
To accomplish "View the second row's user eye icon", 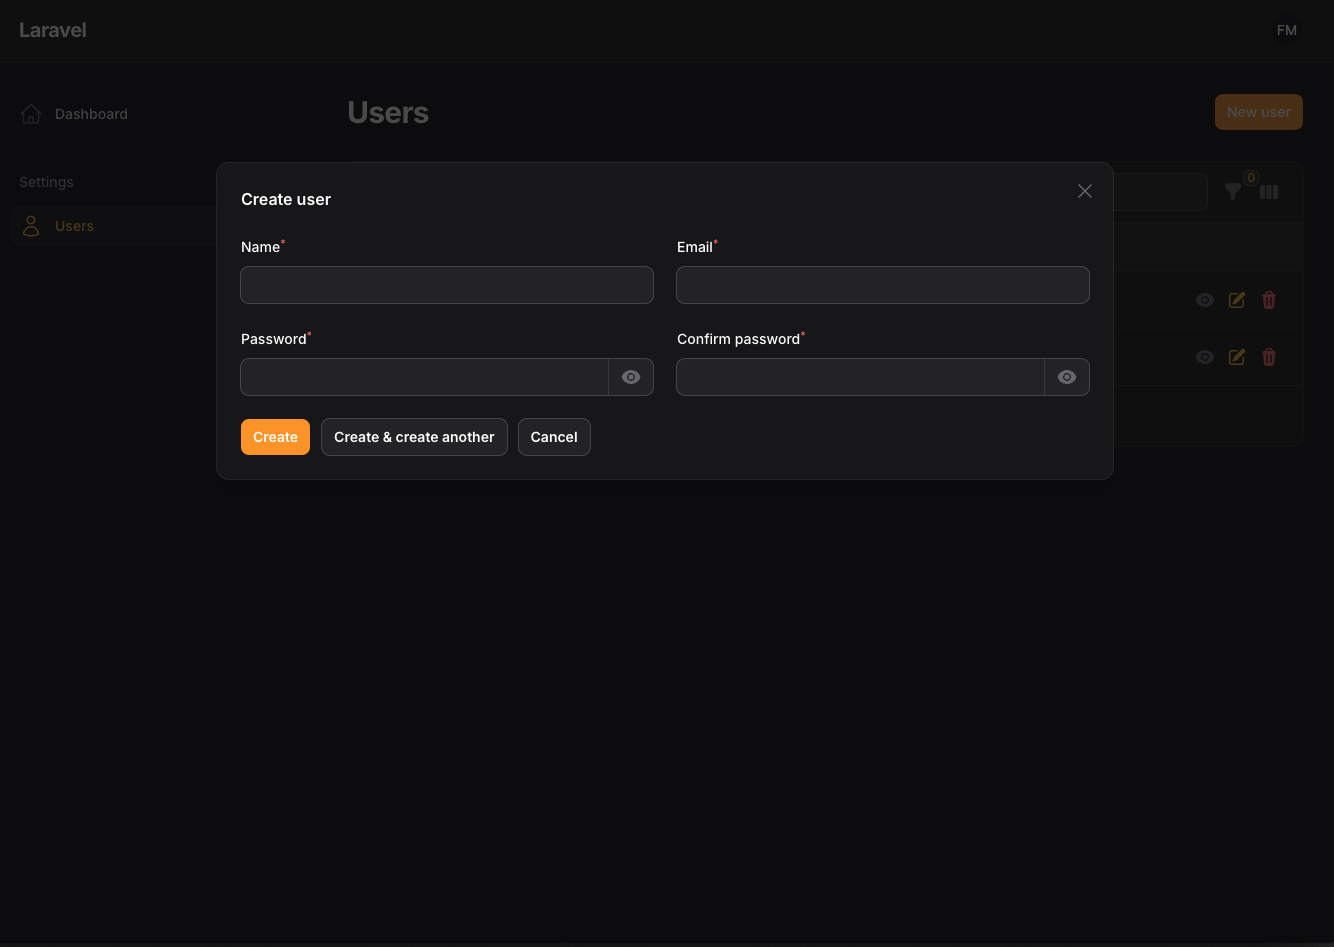I will 1205,357.
